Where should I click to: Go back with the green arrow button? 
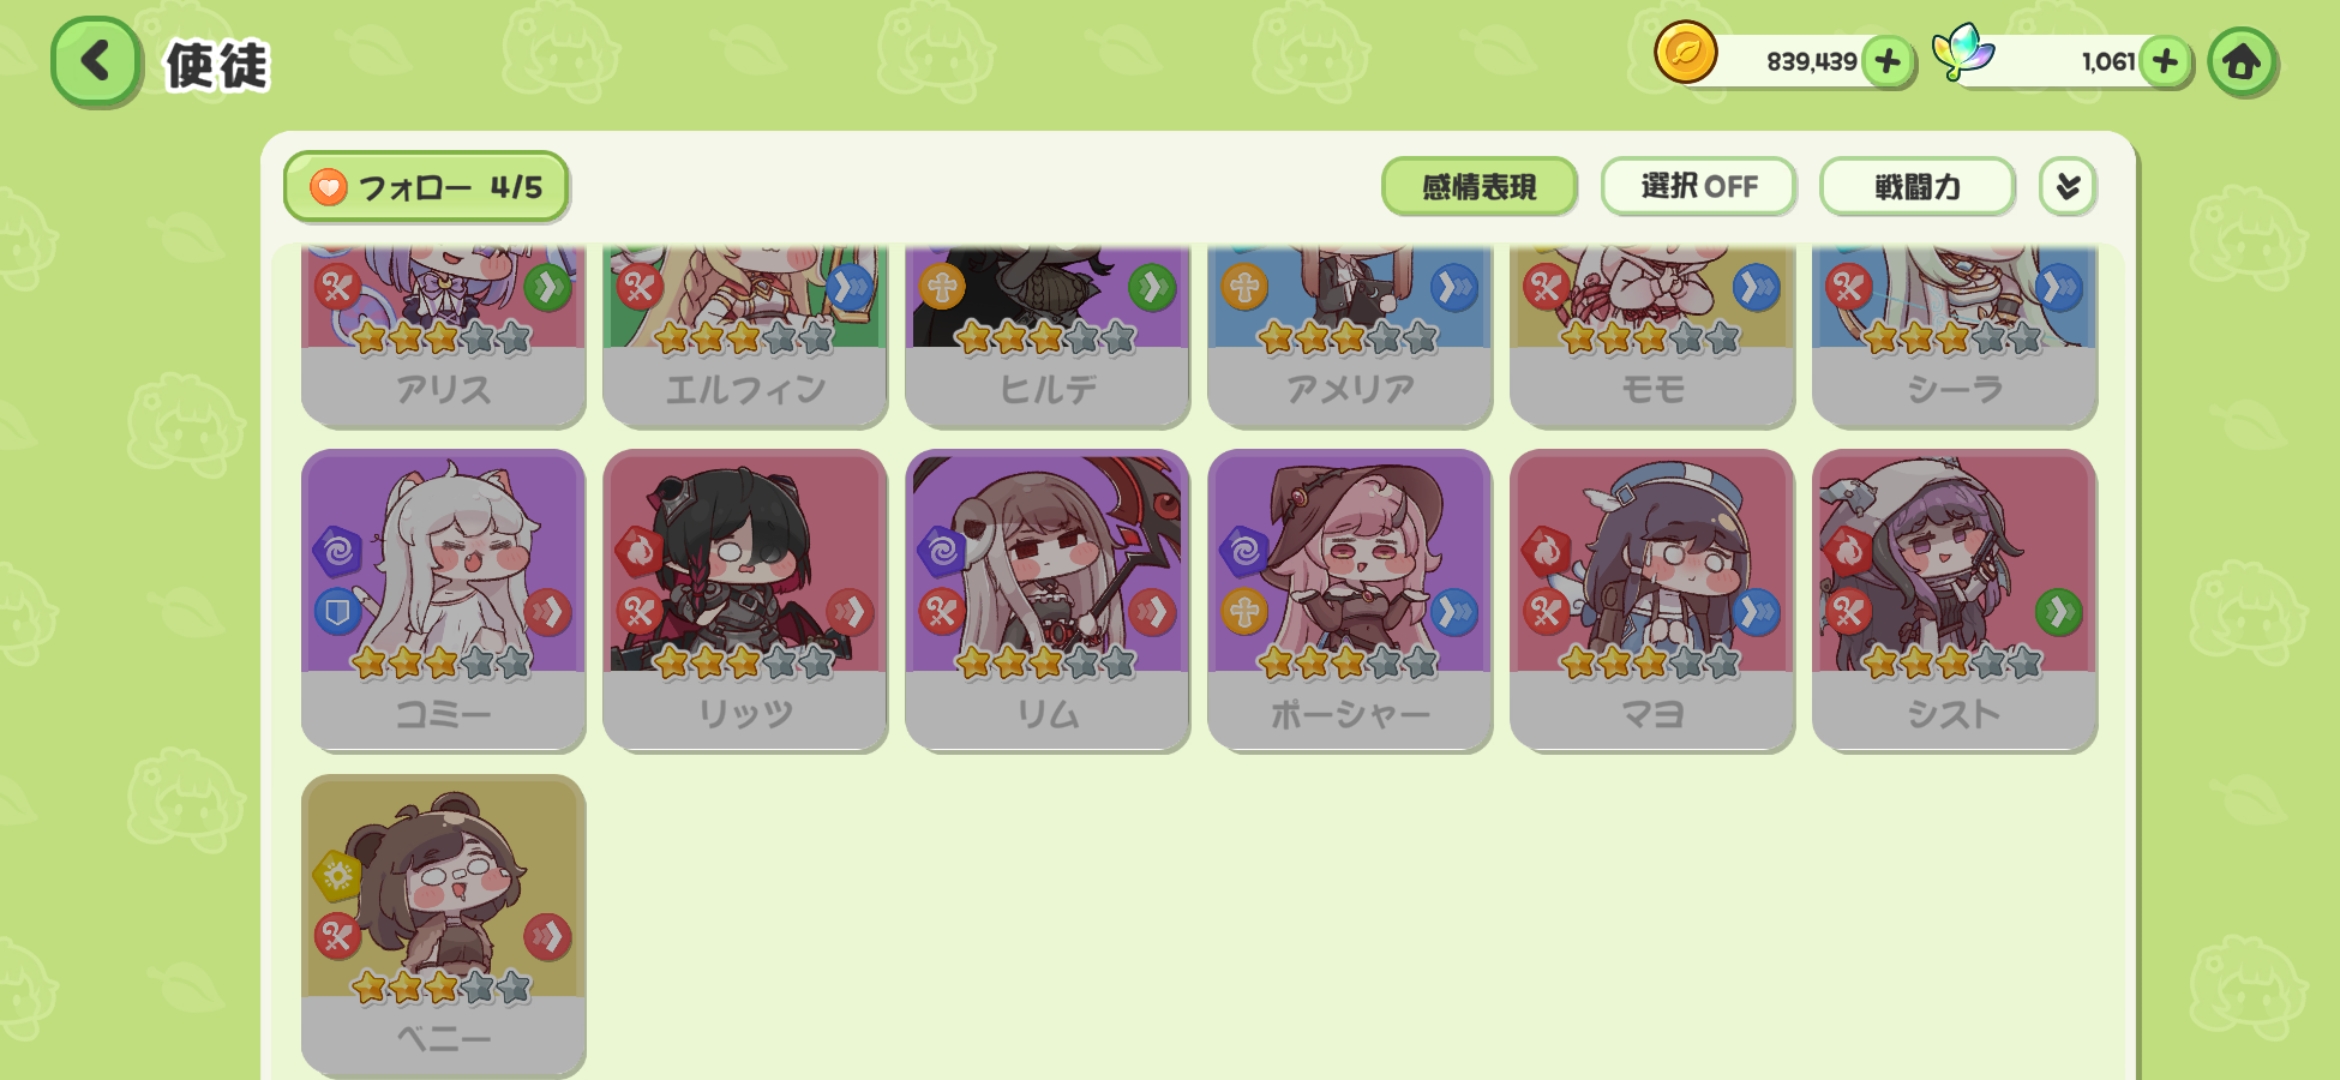pos(96,62)
